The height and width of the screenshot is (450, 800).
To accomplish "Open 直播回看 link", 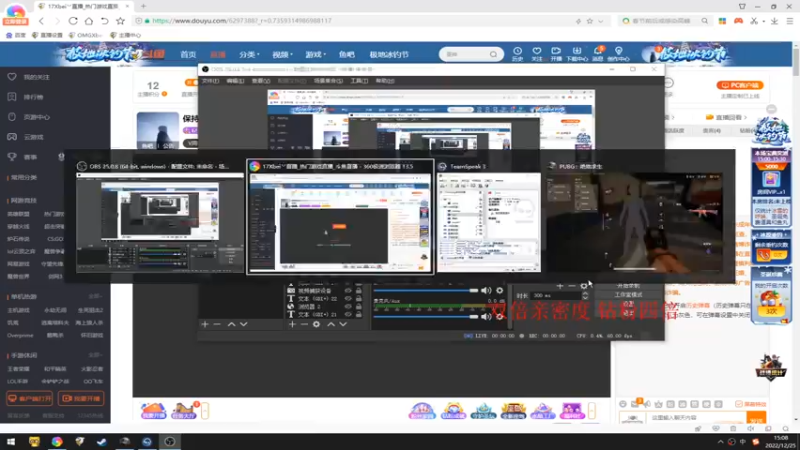I will pos(727,117).
